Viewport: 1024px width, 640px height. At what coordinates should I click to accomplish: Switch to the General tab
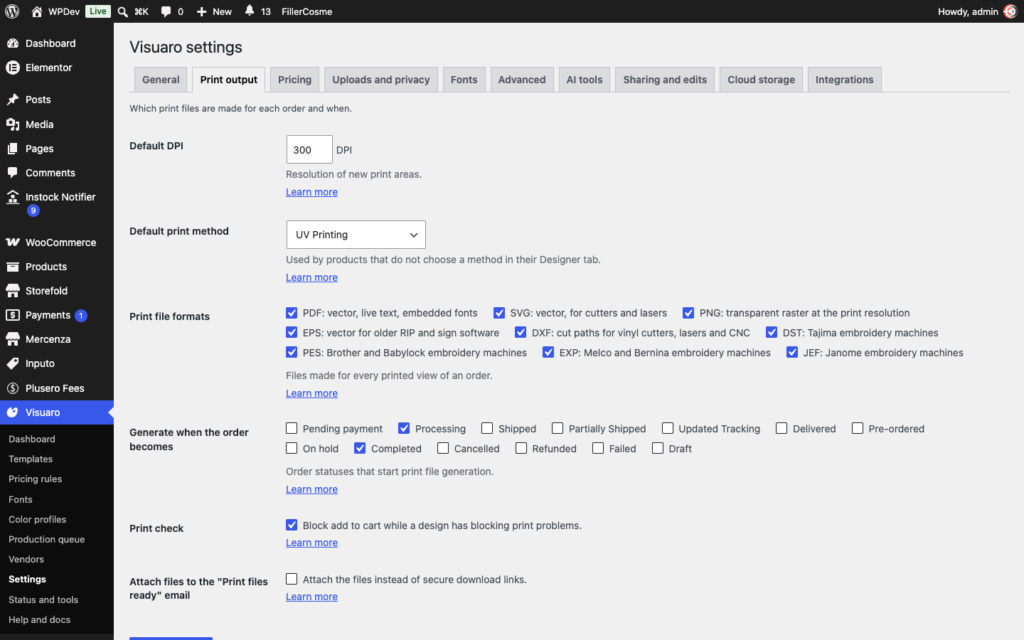pyautogui.click(x=161, y=80)
